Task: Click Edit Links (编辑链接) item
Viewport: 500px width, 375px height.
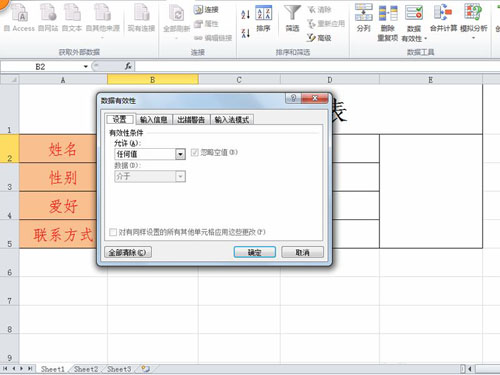Action: tap(213, 38)
